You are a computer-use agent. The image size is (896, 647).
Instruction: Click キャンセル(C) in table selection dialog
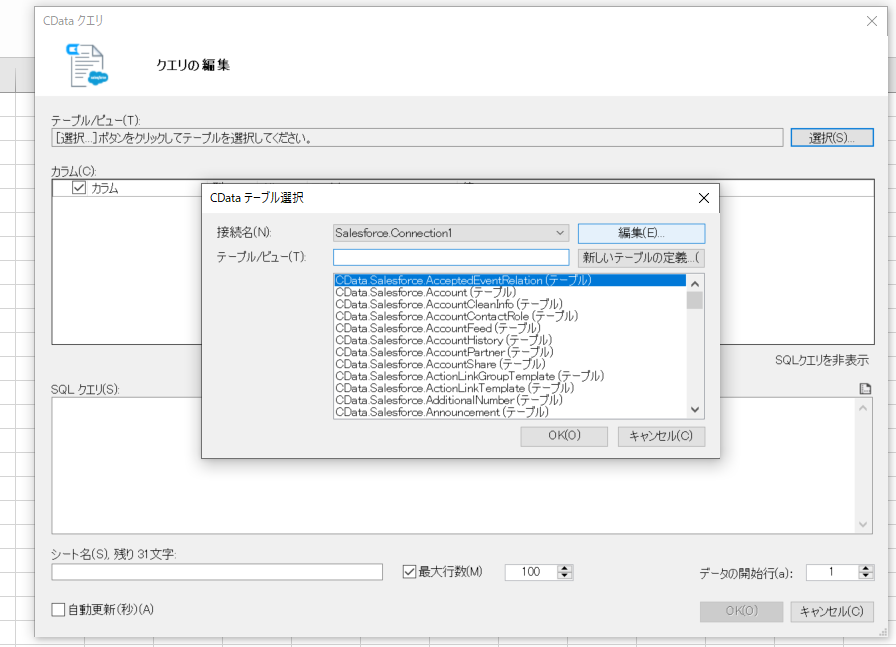pyautogui.click(x=661, y=436)
